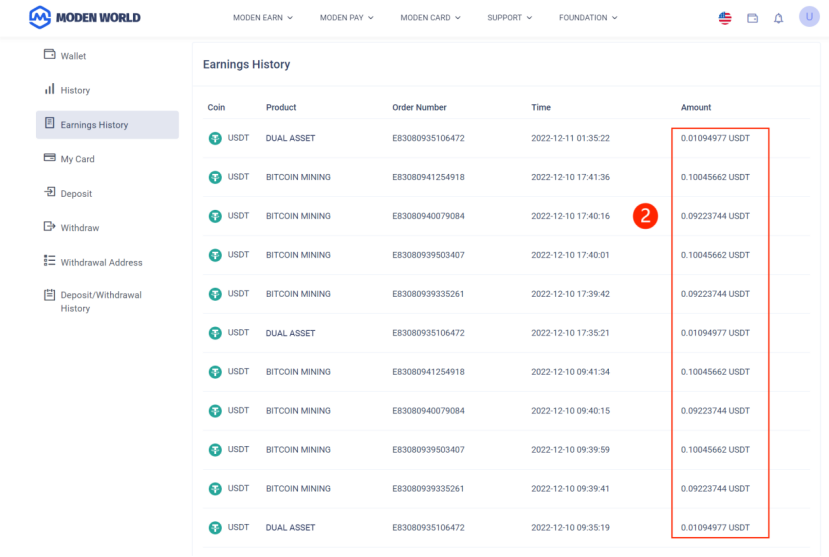Screen dimensions: 829x557
Task: Open My Card page
Action: [107, 159]
